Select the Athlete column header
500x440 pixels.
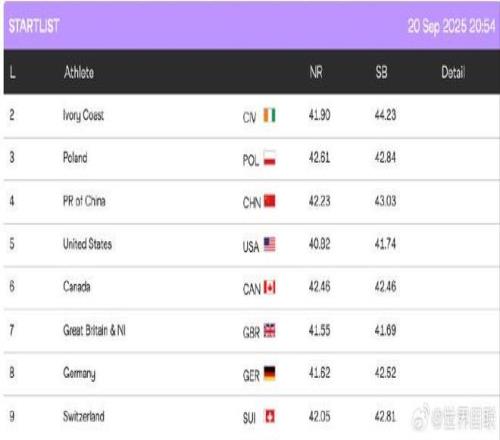[x=79, y=72]
